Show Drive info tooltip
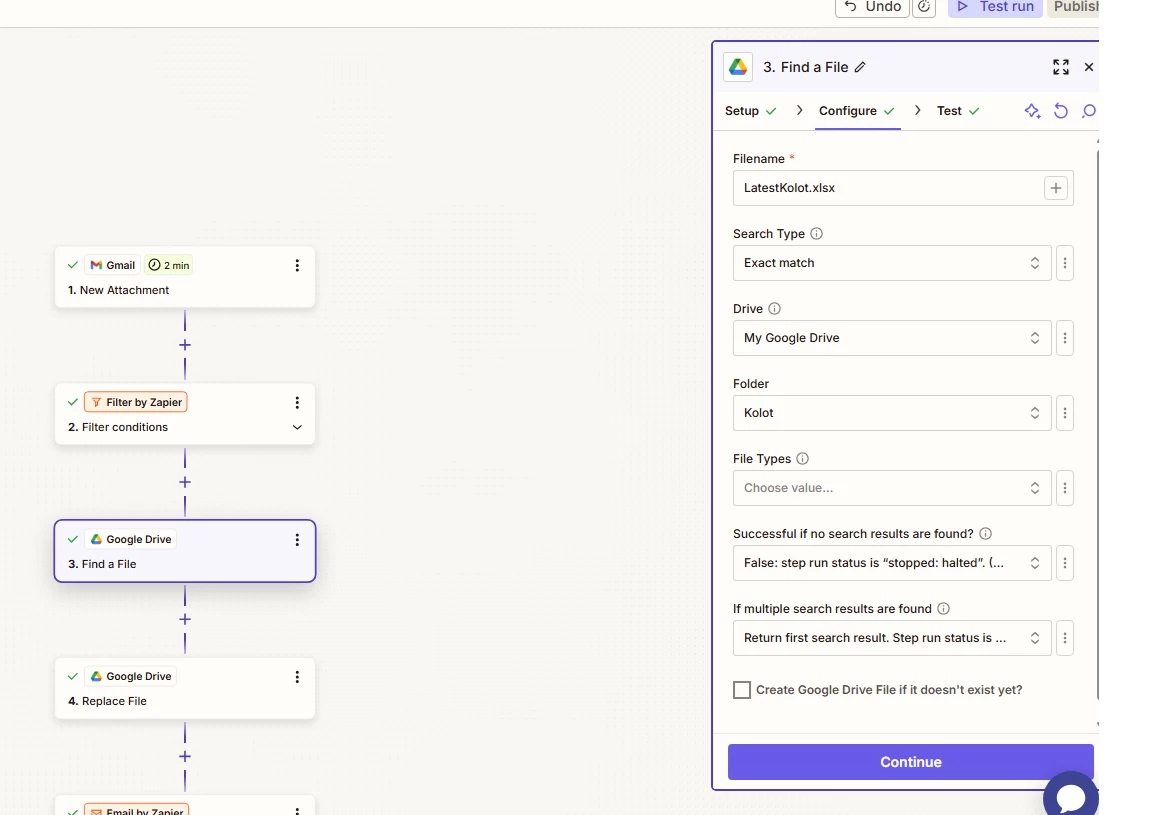Viewport: 1152px width, 815px height. [774, 309]
